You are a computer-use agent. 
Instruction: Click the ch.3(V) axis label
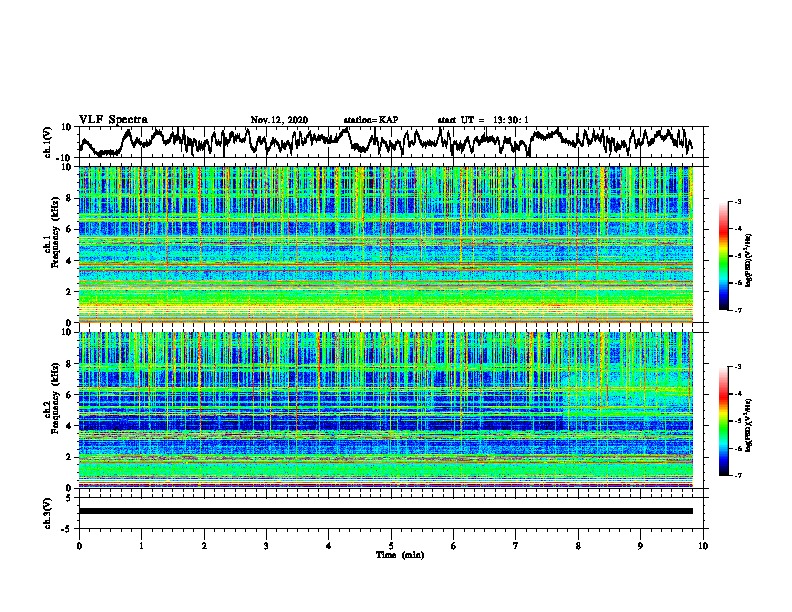[x=48, y=513]
